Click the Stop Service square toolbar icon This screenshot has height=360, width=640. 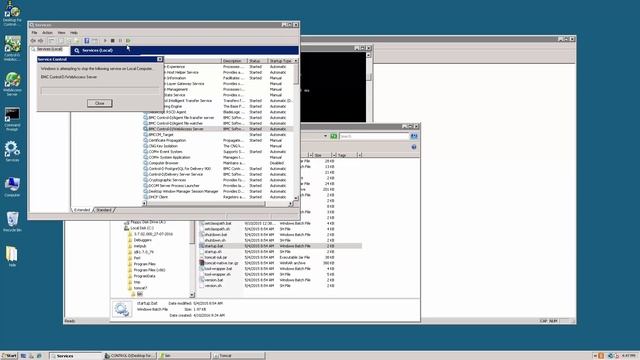click(113, 41)
